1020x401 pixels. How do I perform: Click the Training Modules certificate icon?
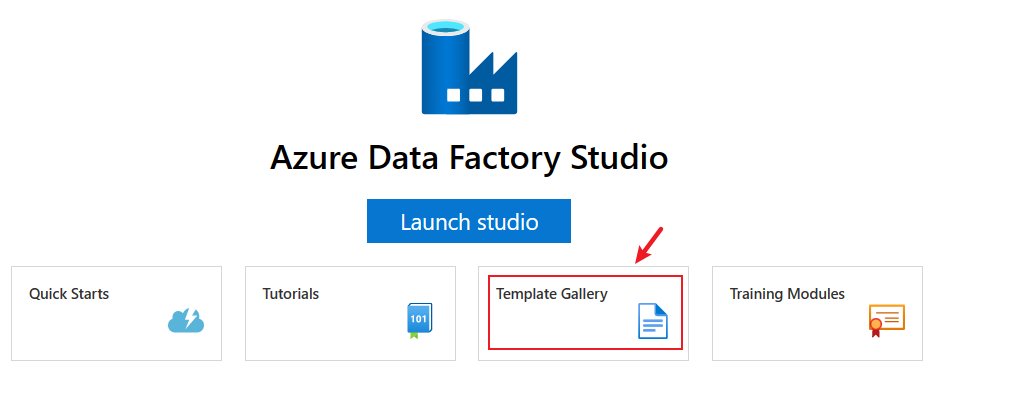click(x=887, y=320)
